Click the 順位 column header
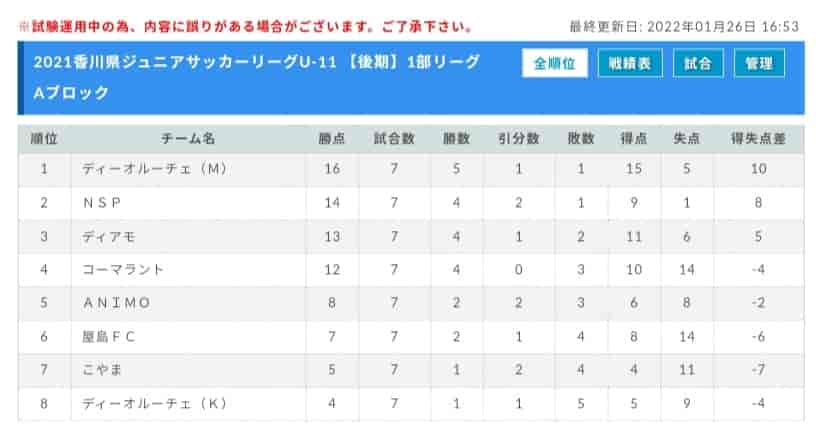The height and width of the screenshot is (434, 816). coord(44,138)
